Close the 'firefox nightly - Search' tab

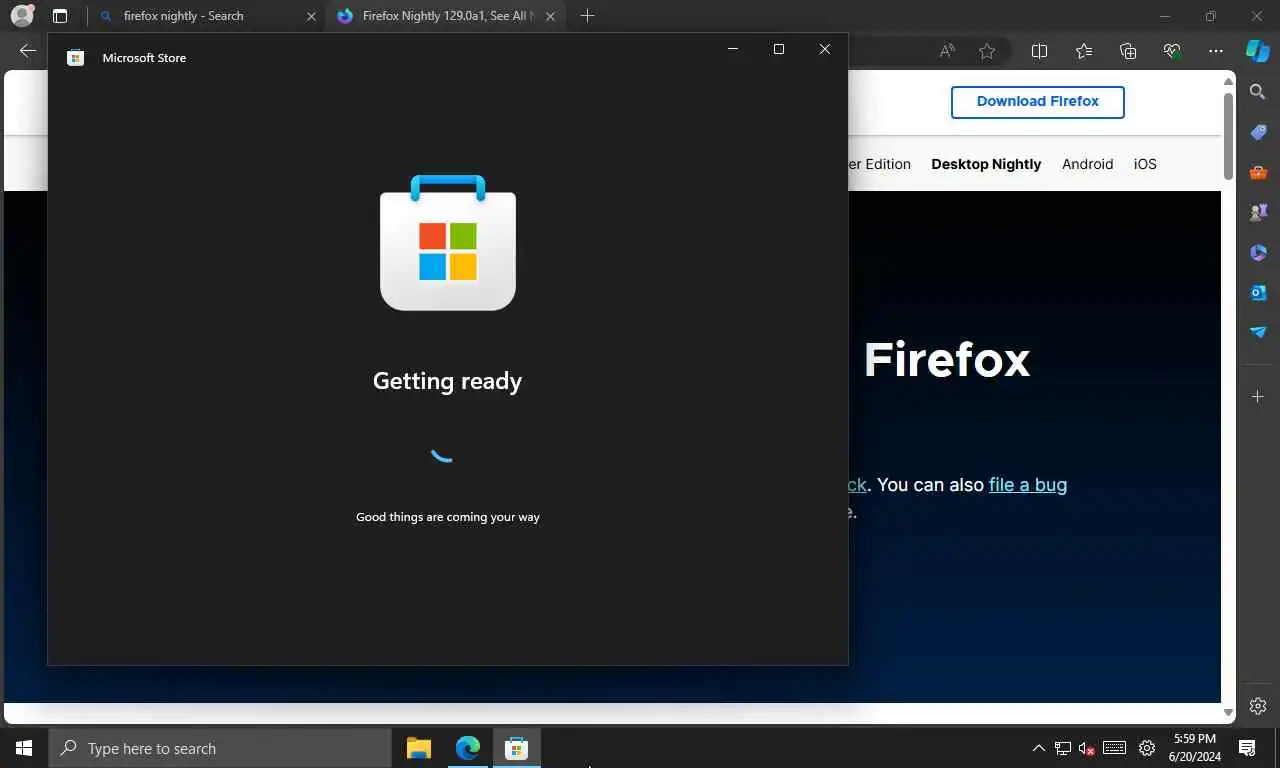[x=311, y=16]
